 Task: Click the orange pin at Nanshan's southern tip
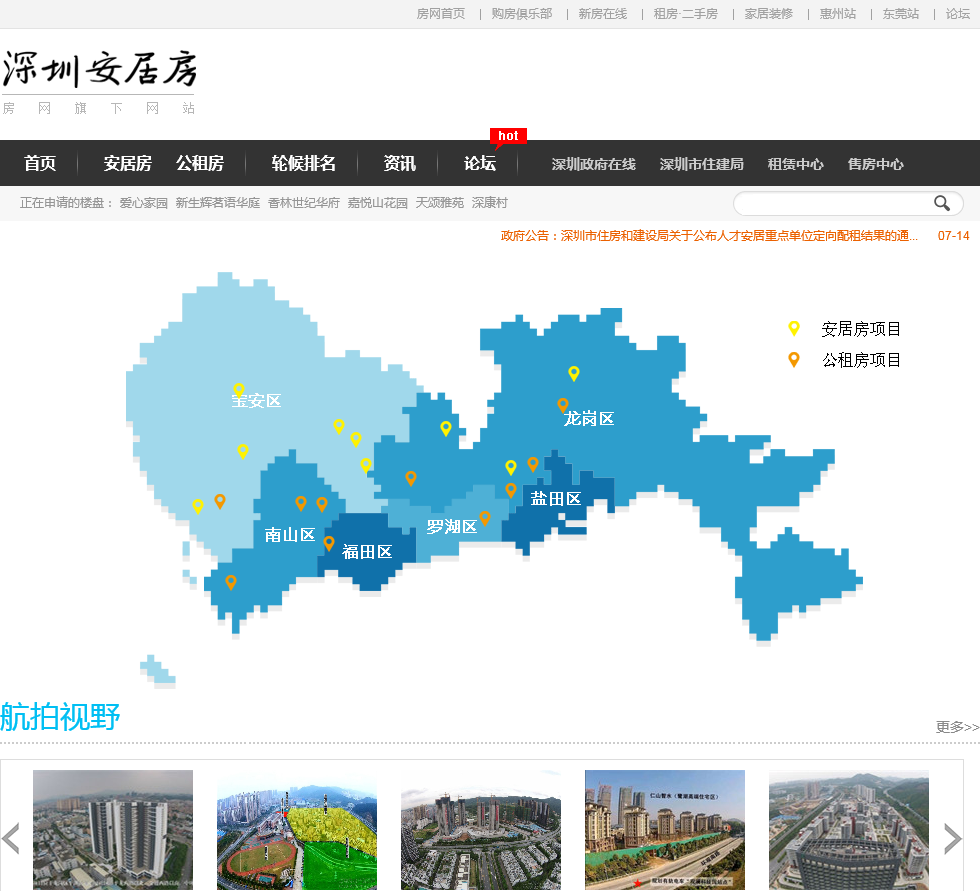pyautogui.click(x=231, y=582)
